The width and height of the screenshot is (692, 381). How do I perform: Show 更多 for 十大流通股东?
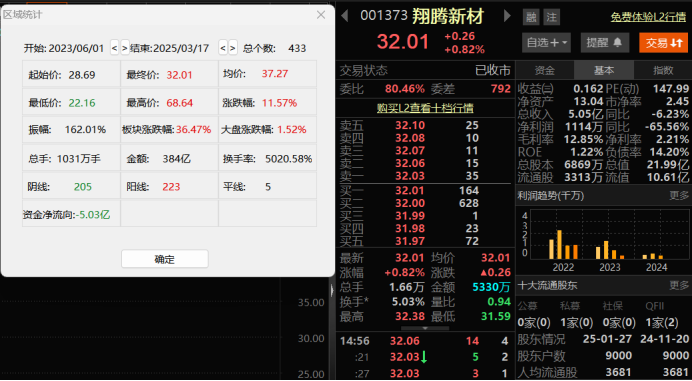tap(678, 286)
